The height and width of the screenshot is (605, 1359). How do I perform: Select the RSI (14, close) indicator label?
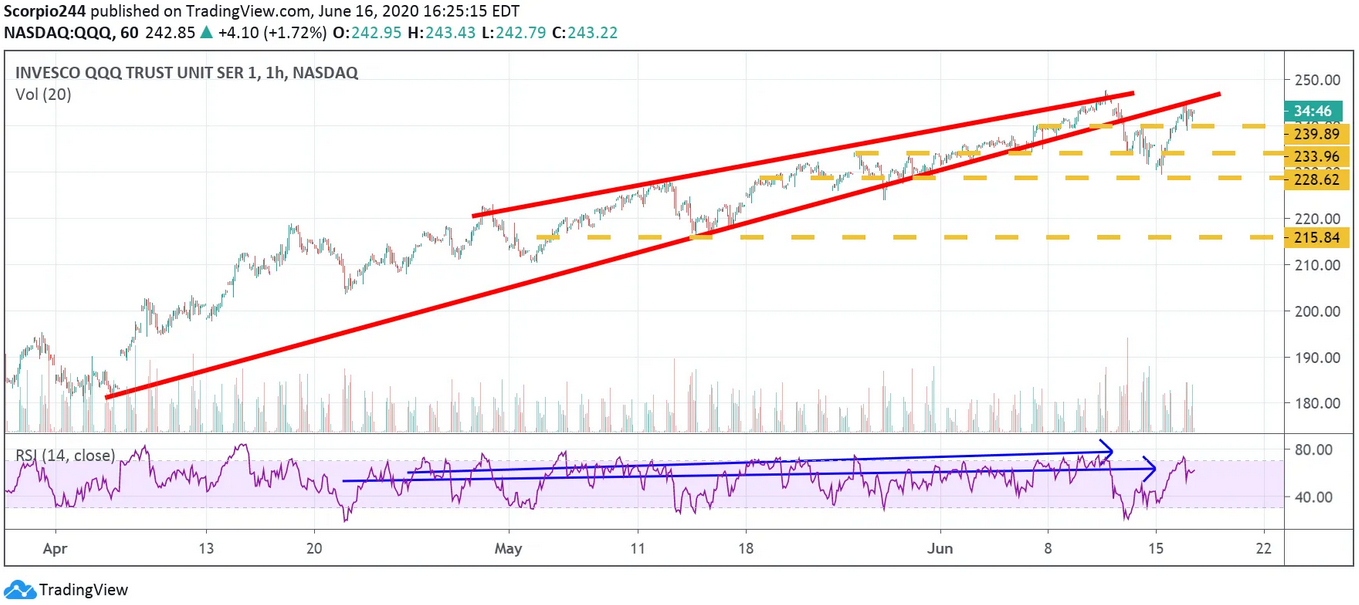click(x=65, y=456)
